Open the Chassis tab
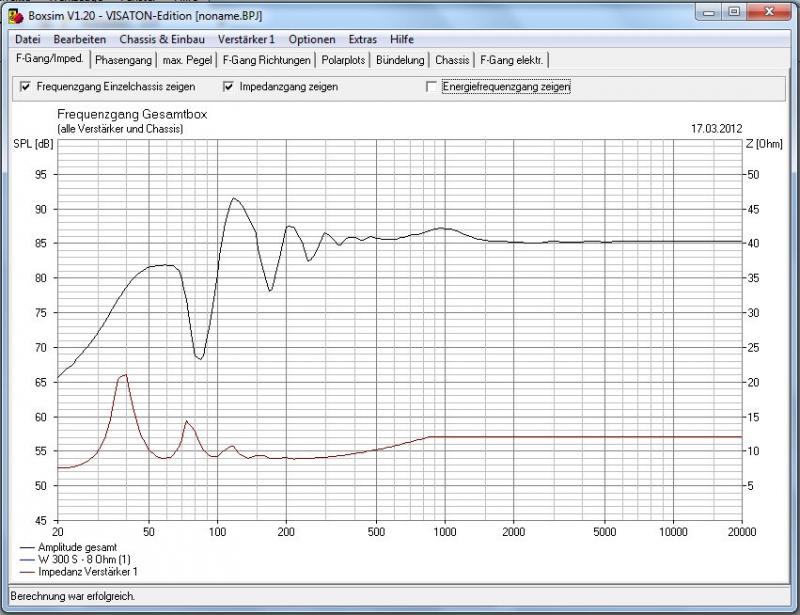The image size is (800, 615). (x=452, y=61)
